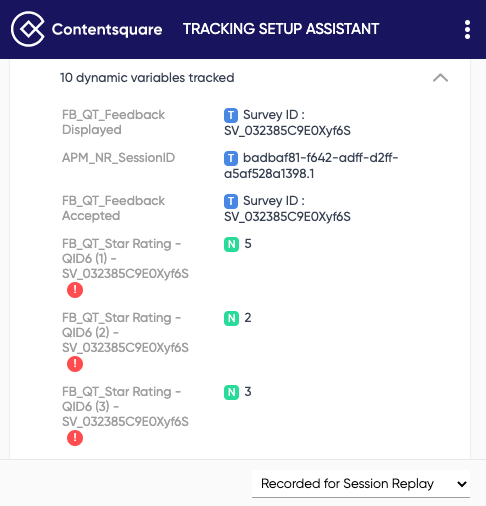
Task: Click the T type badge beside APM_NR_SessionID value
Action: tap(231, 158)
